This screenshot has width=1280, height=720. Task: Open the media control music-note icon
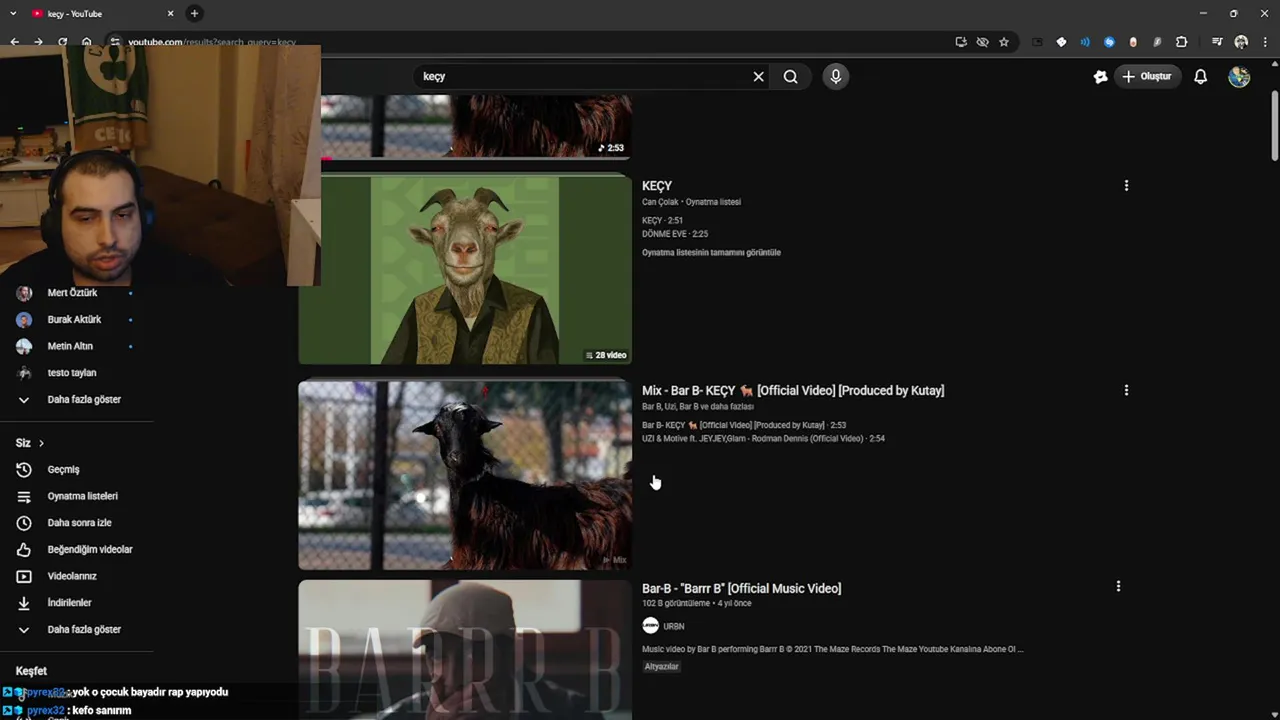coord(1217,42)
